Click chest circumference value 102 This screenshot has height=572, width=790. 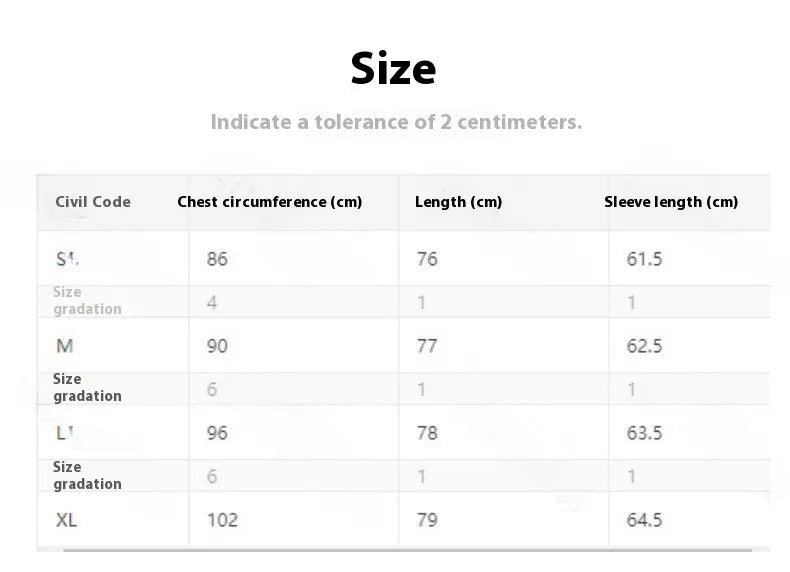click(x=221, y=520)
